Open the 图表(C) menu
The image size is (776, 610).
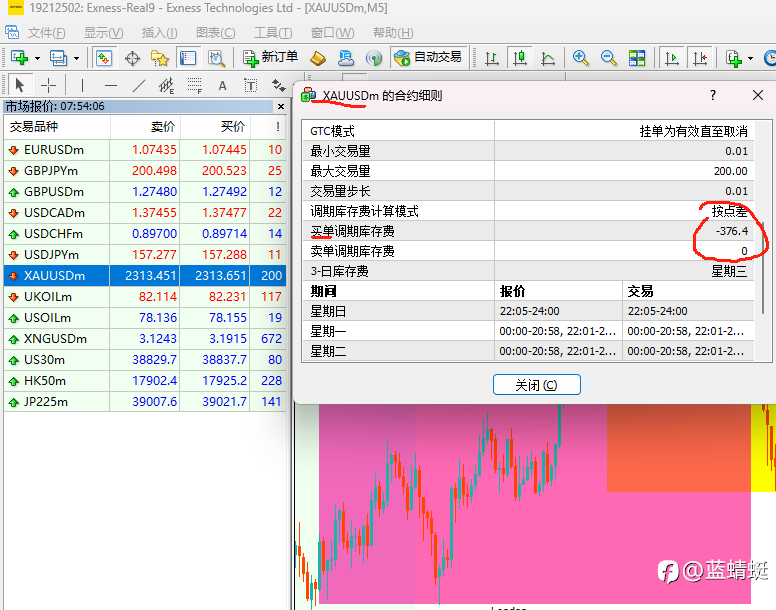216,33
